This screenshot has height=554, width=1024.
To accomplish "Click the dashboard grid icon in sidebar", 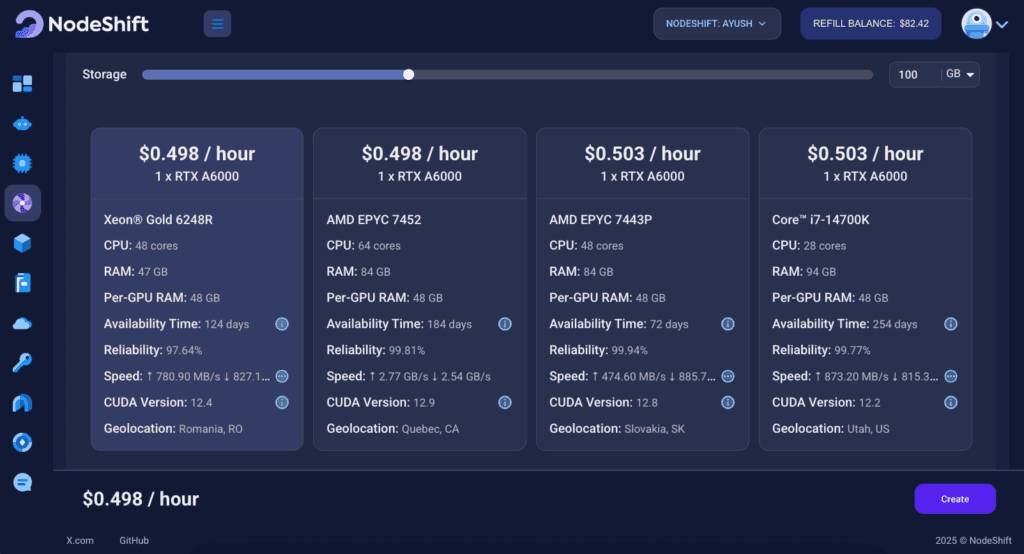I will (22, 84).
